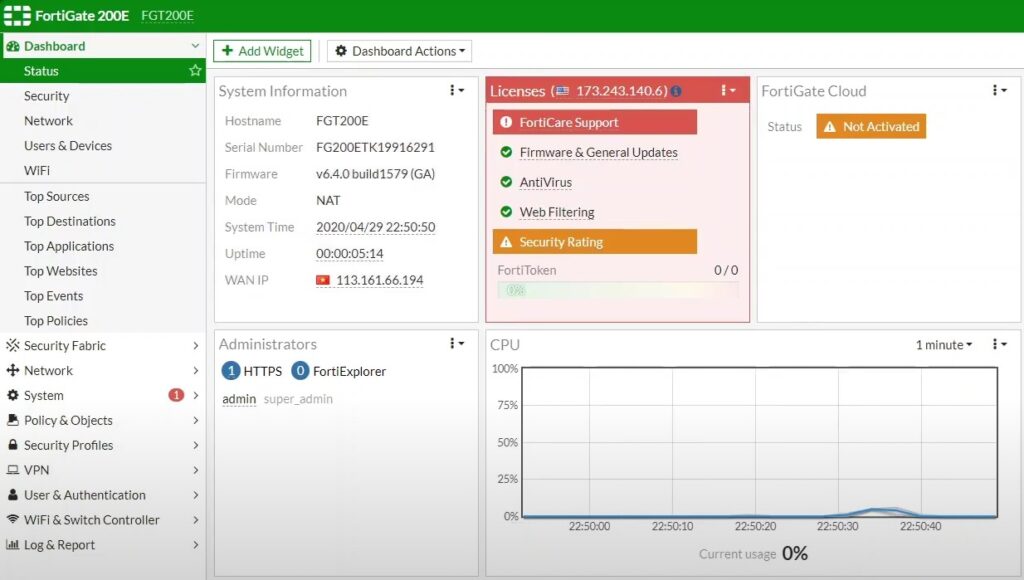Expand the System menu chevron

[x=195, y=395]
